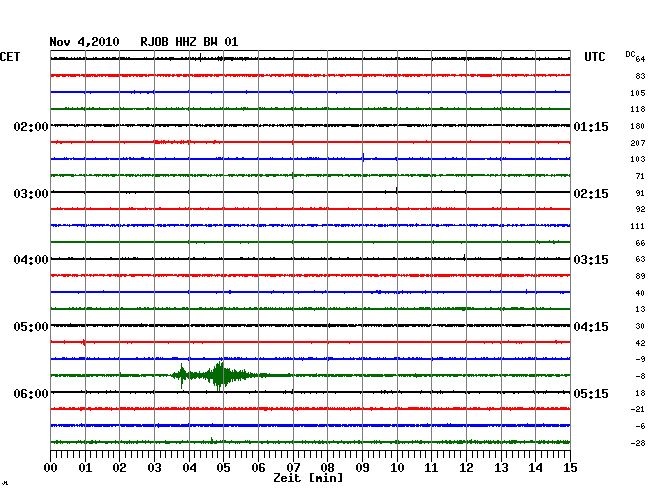Select the CET time label '06:00'
The height and width of the screenshot is (494, 650).
tap(31, 393)
